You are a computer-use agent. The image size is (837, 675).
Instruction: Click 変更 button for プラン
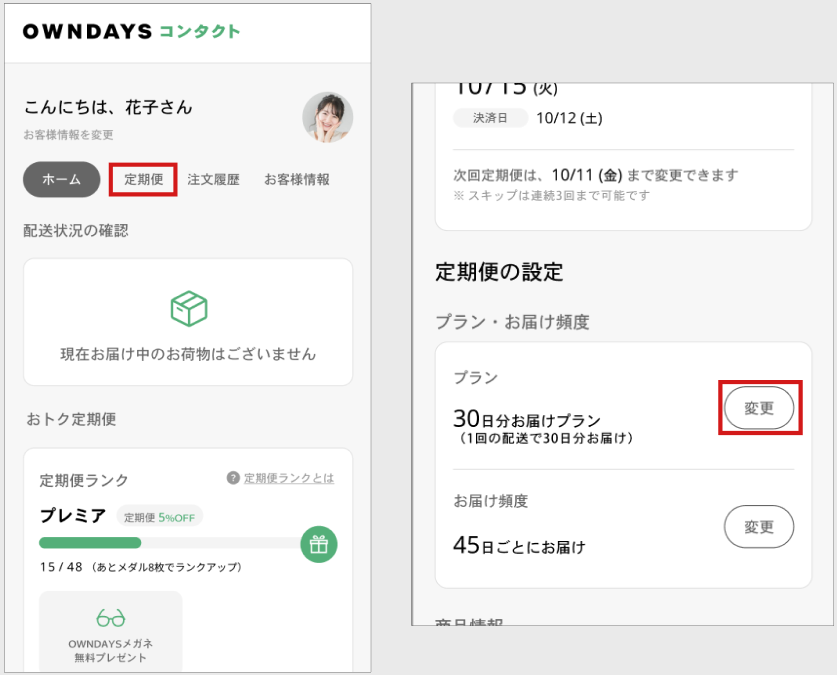point(759,408)
